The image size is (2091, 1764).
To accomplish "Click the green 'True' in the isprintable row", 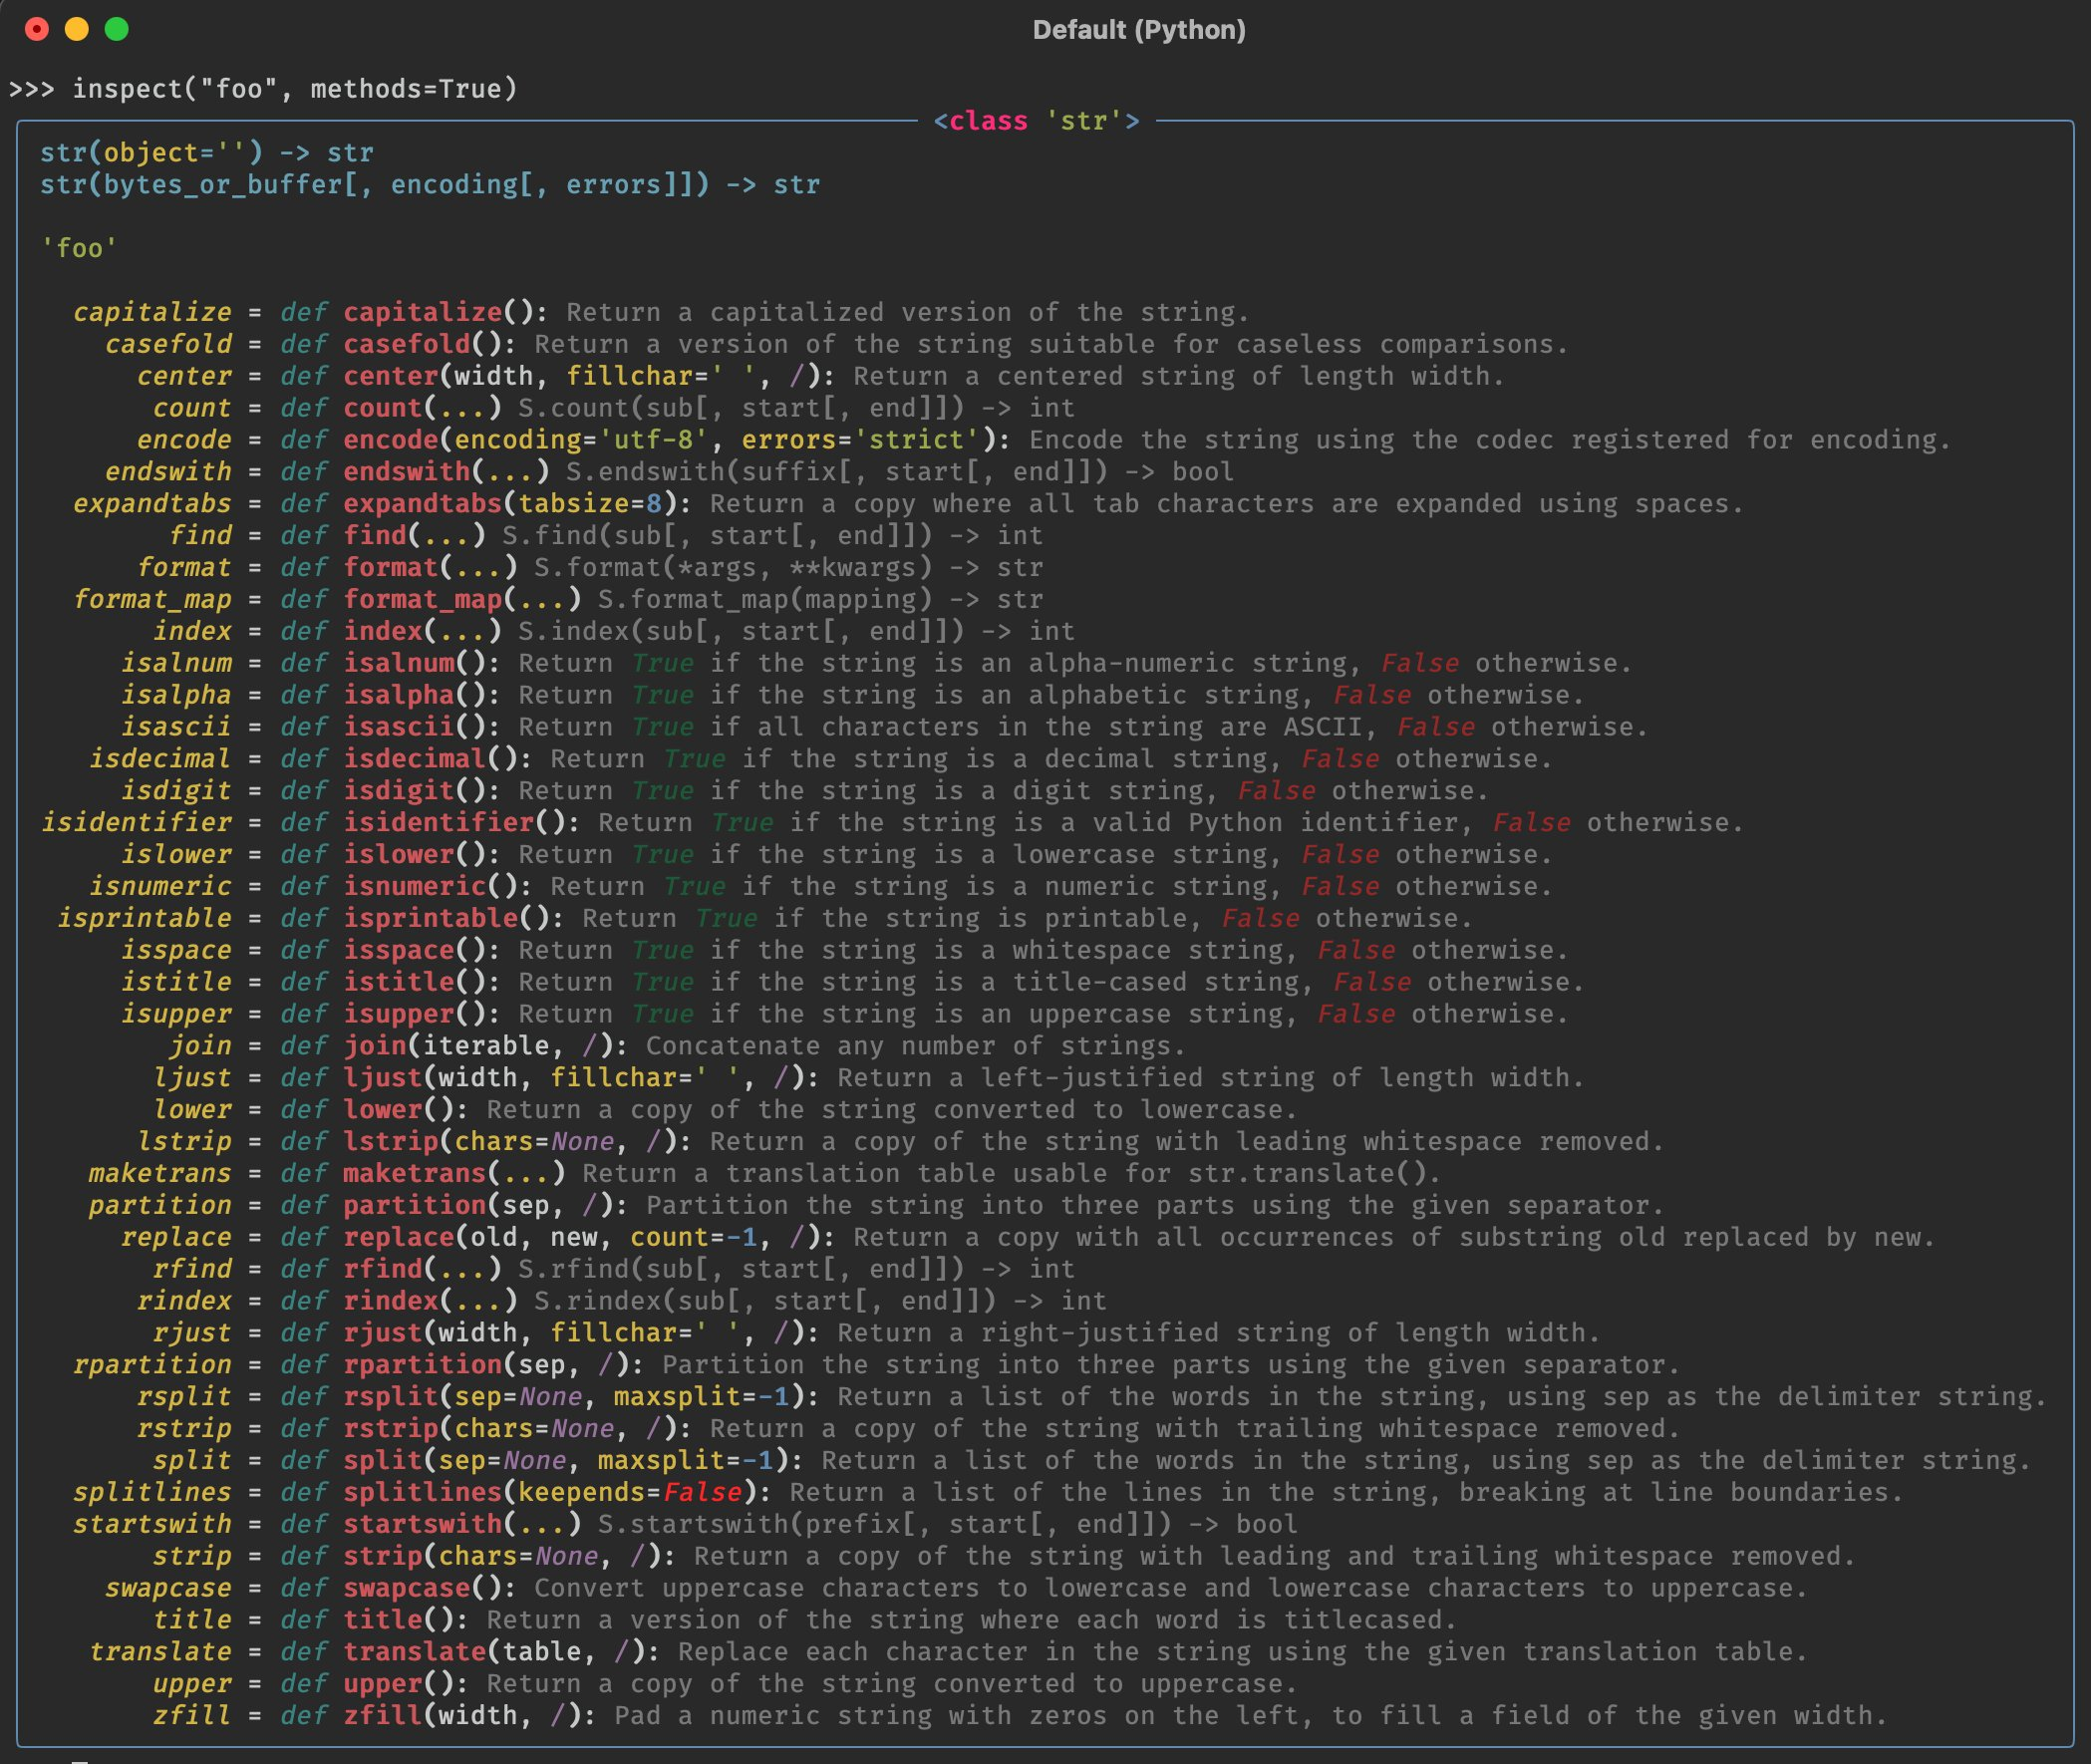I will click(x=726, y=919).
